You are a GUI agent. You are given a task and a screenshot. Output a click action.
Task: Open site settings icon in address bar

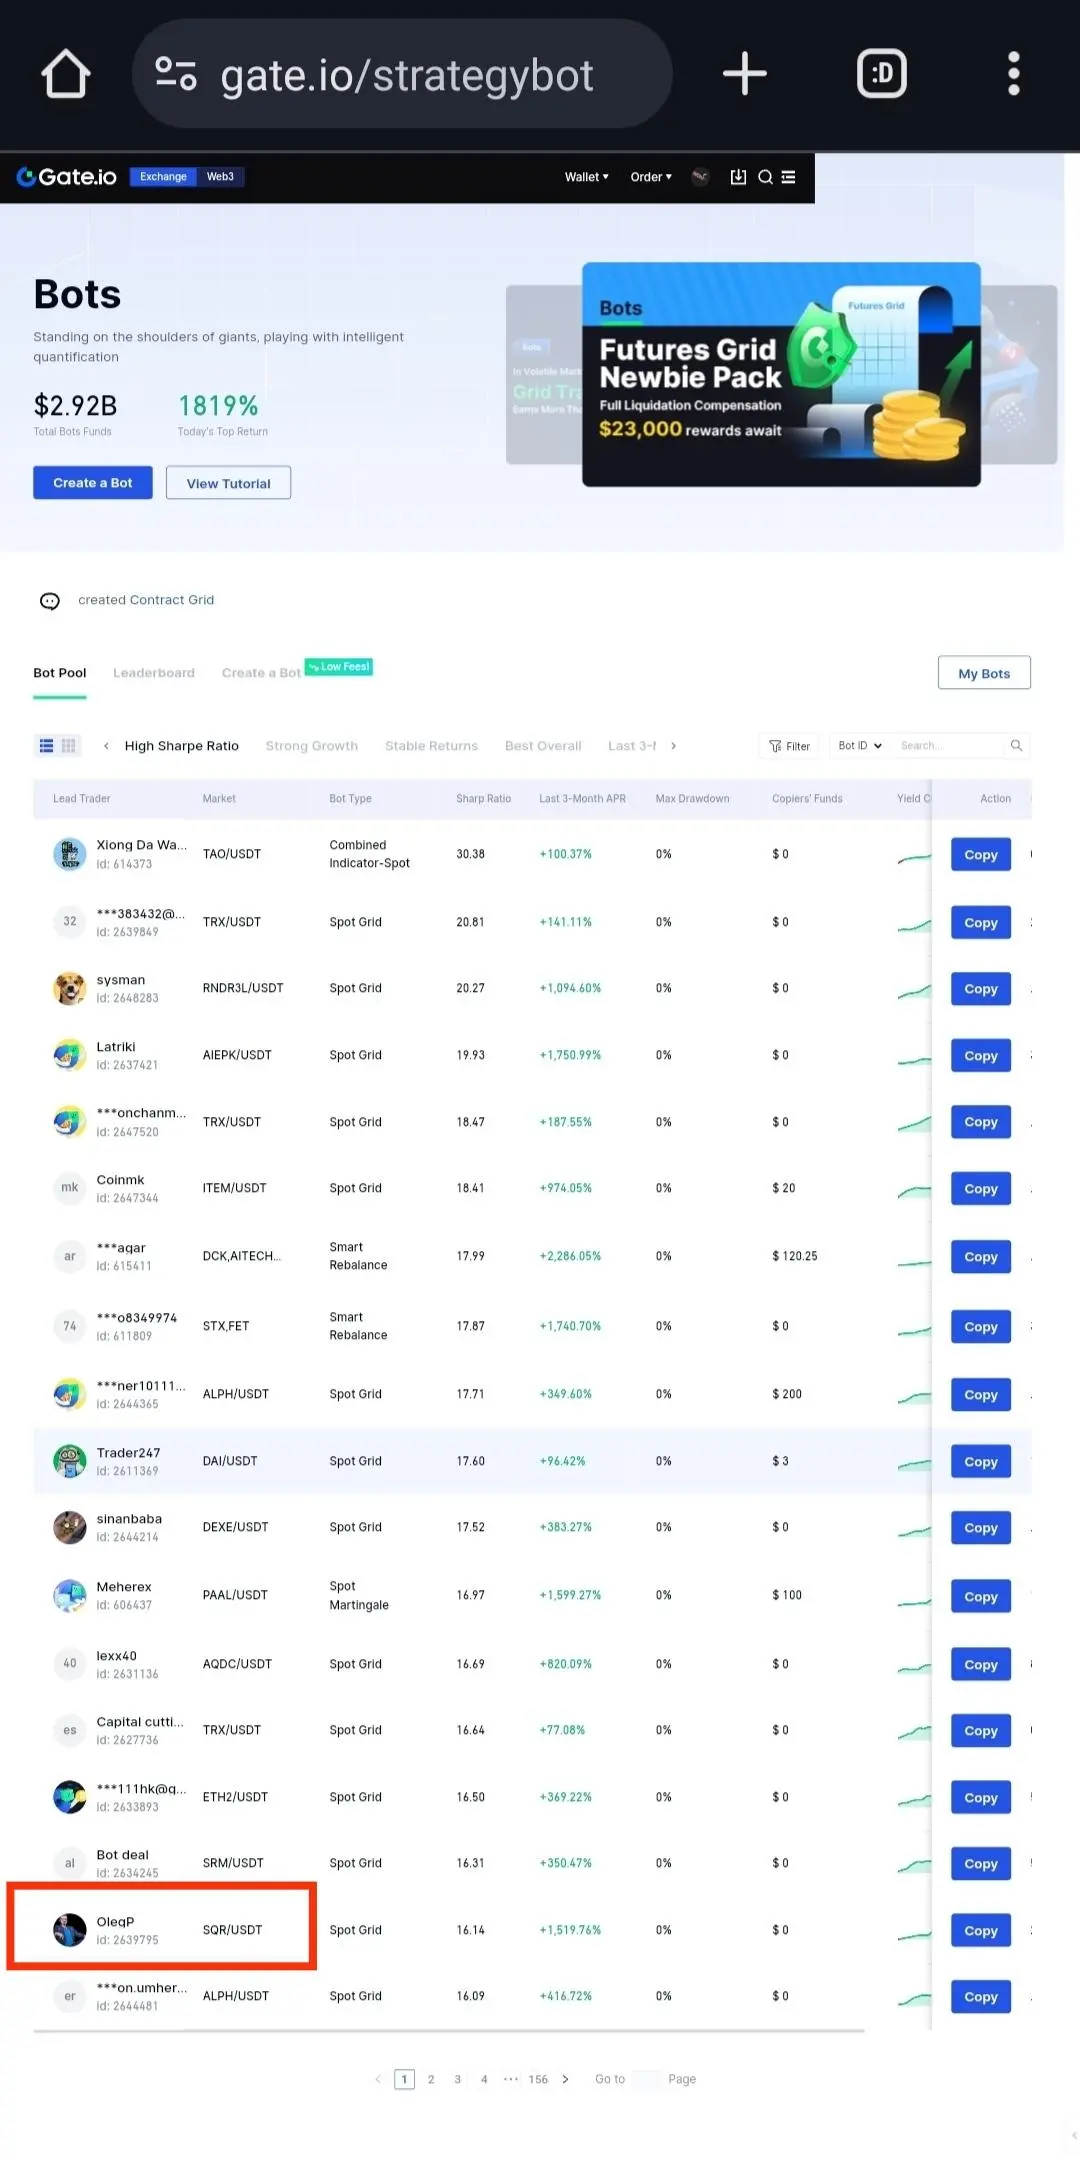click(x=176, y=74)
